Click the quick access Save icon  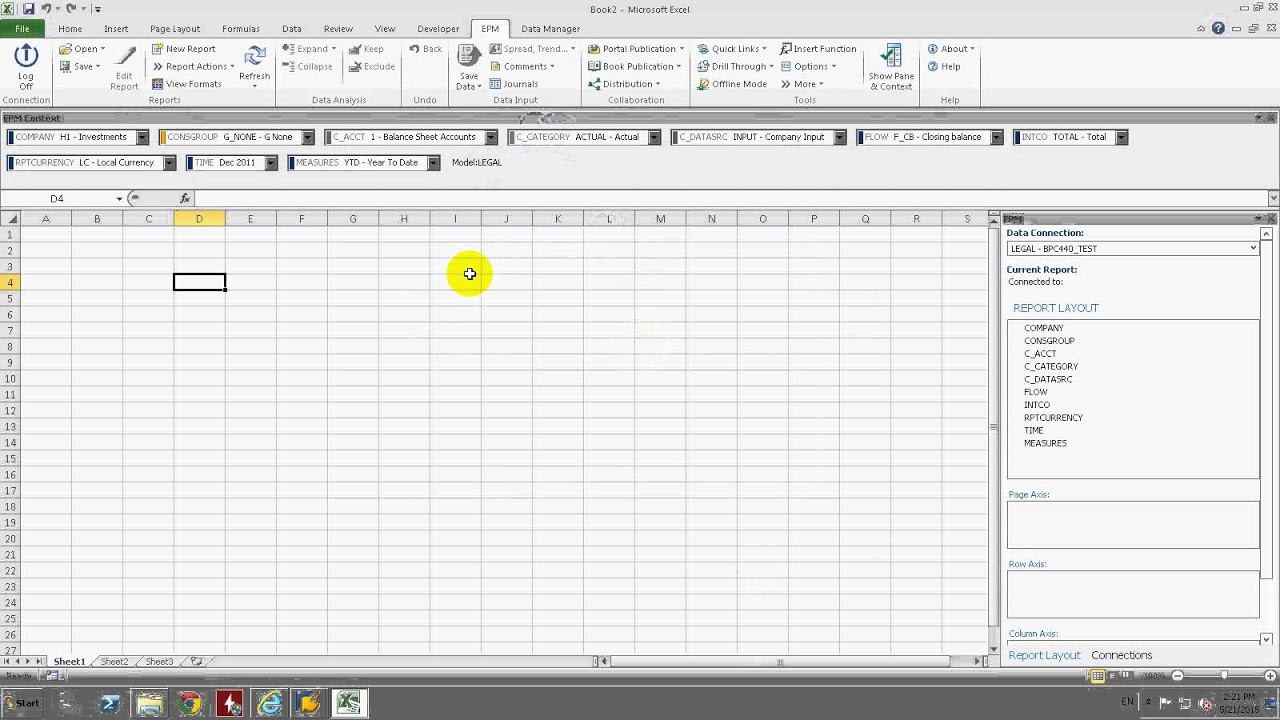28,8
